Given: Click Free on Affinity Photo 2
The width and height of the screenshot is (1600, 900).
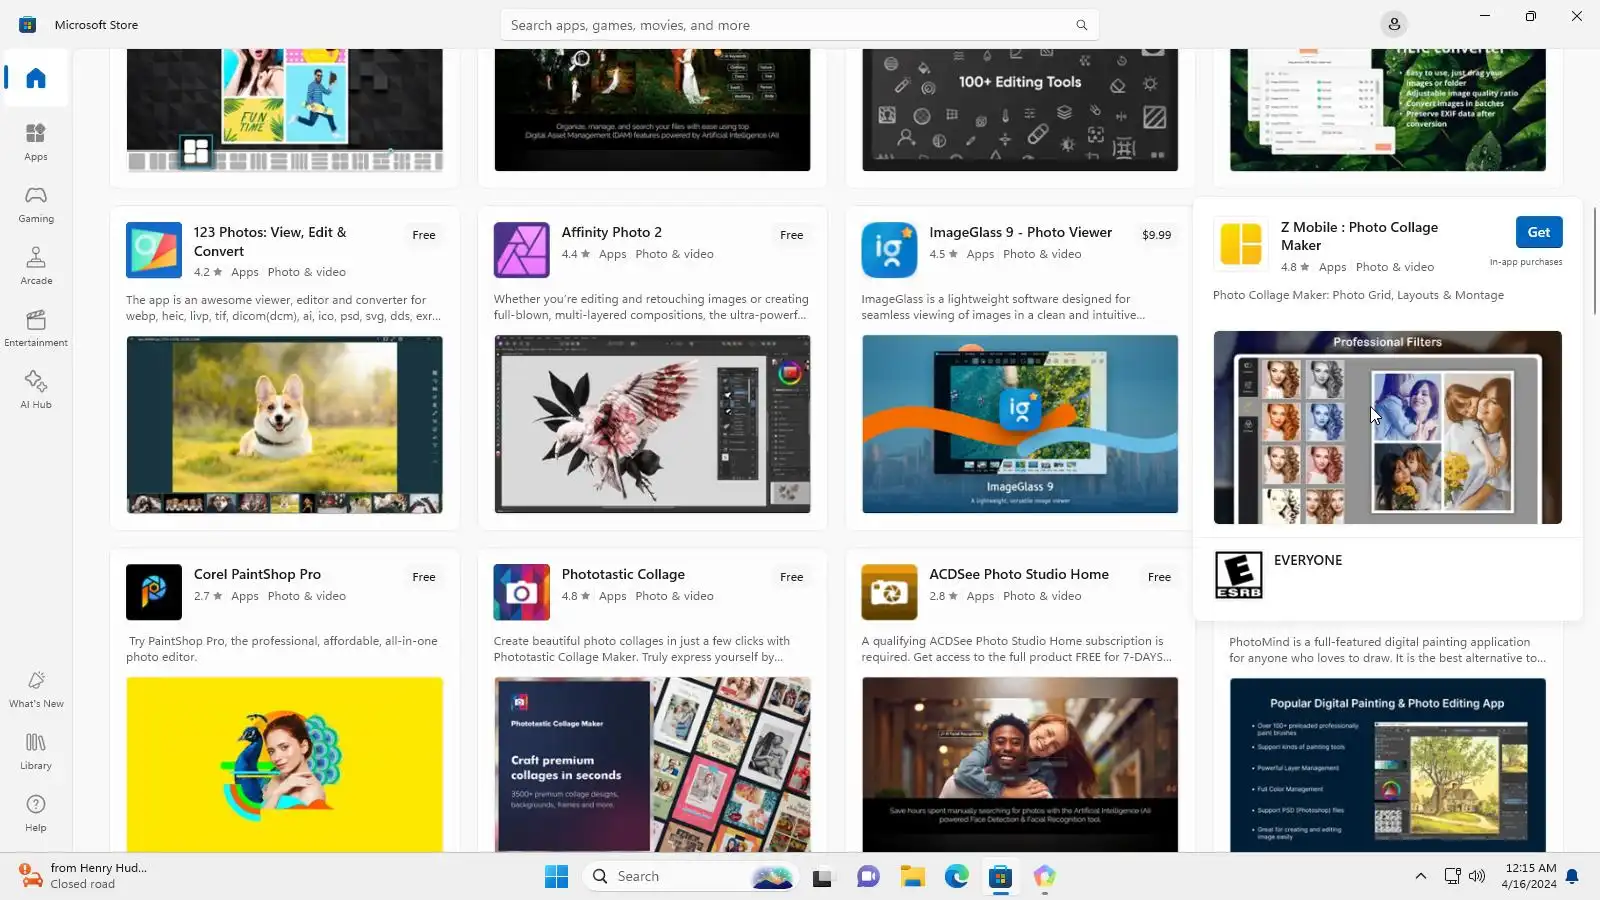Looking at the screenshot, I should [x=792, y=235].
